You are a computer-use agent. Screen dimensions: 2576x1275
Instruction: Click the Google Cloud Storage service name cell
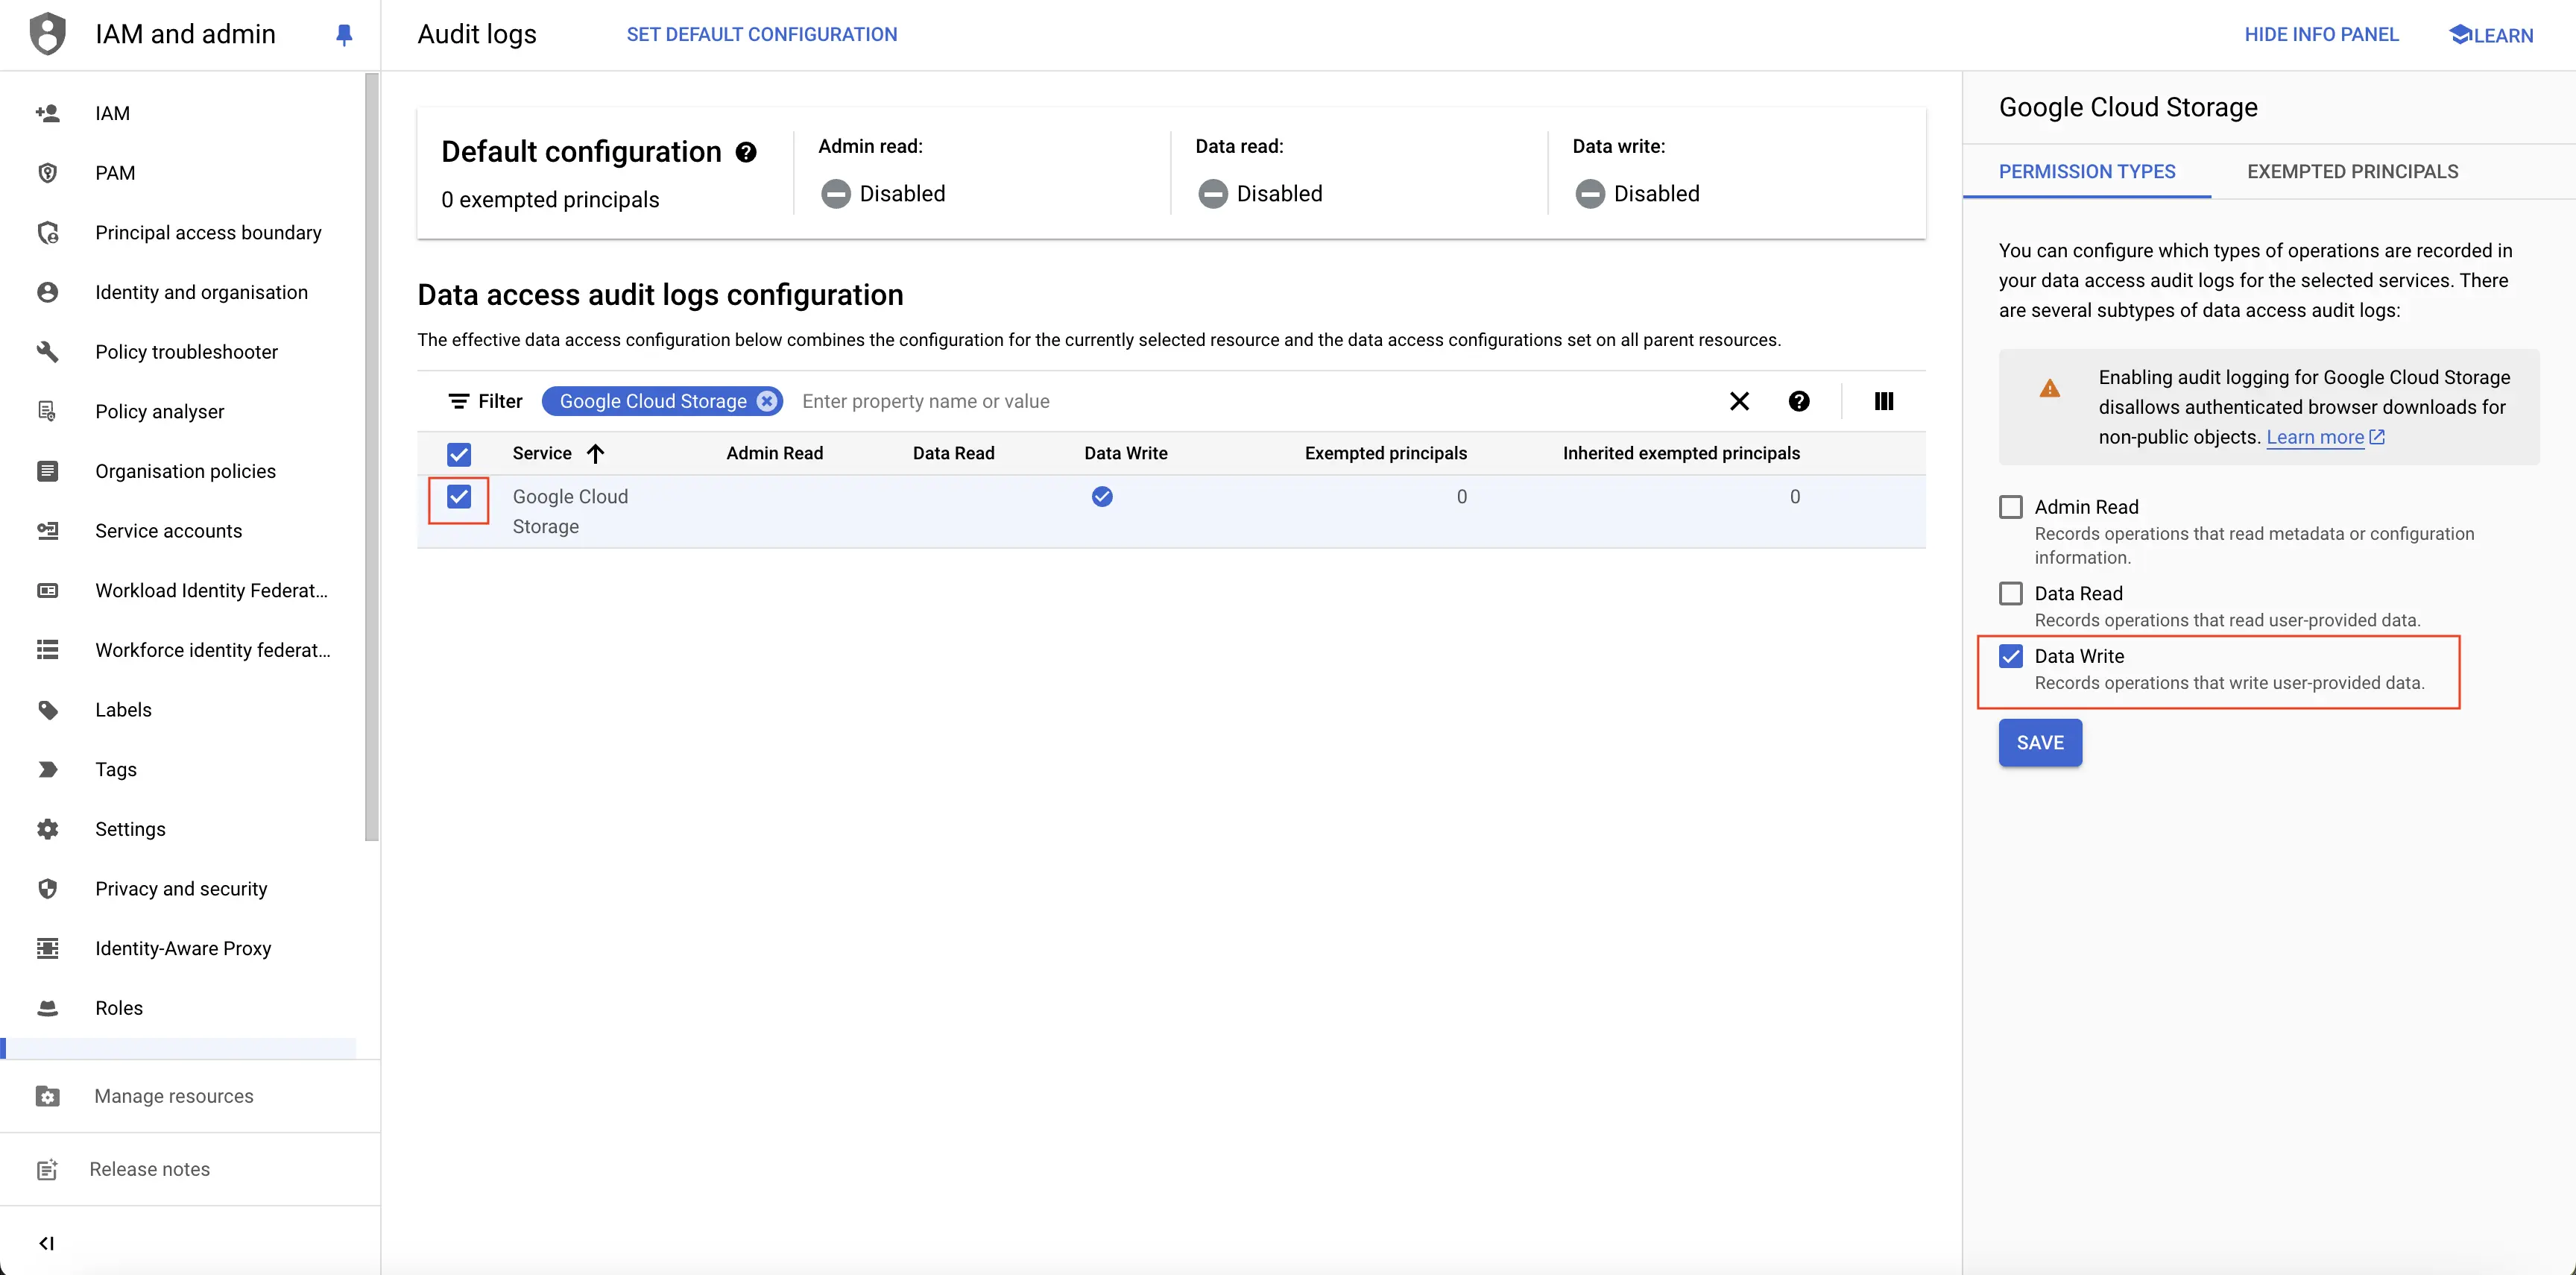570,511
